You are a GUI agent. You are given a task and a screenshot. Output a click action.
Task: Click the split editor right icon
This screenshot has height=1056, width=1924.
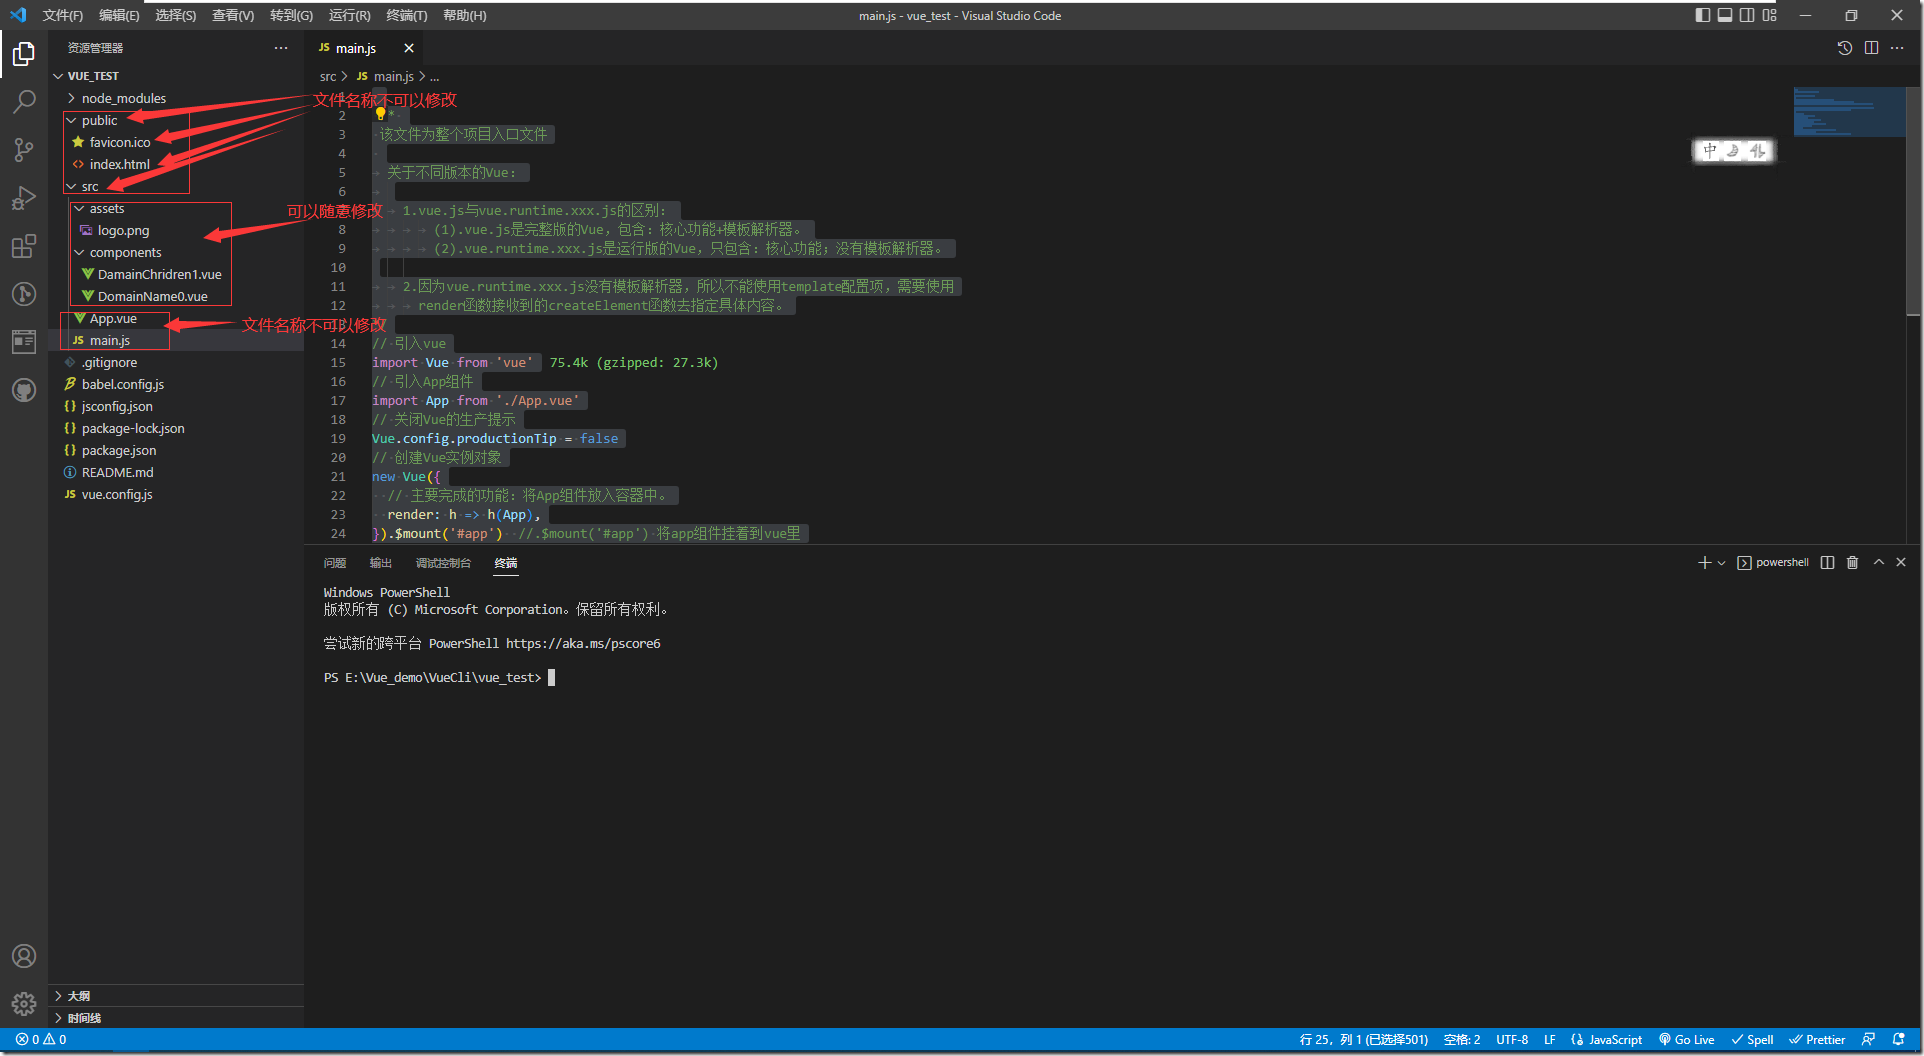point(1871,48)
